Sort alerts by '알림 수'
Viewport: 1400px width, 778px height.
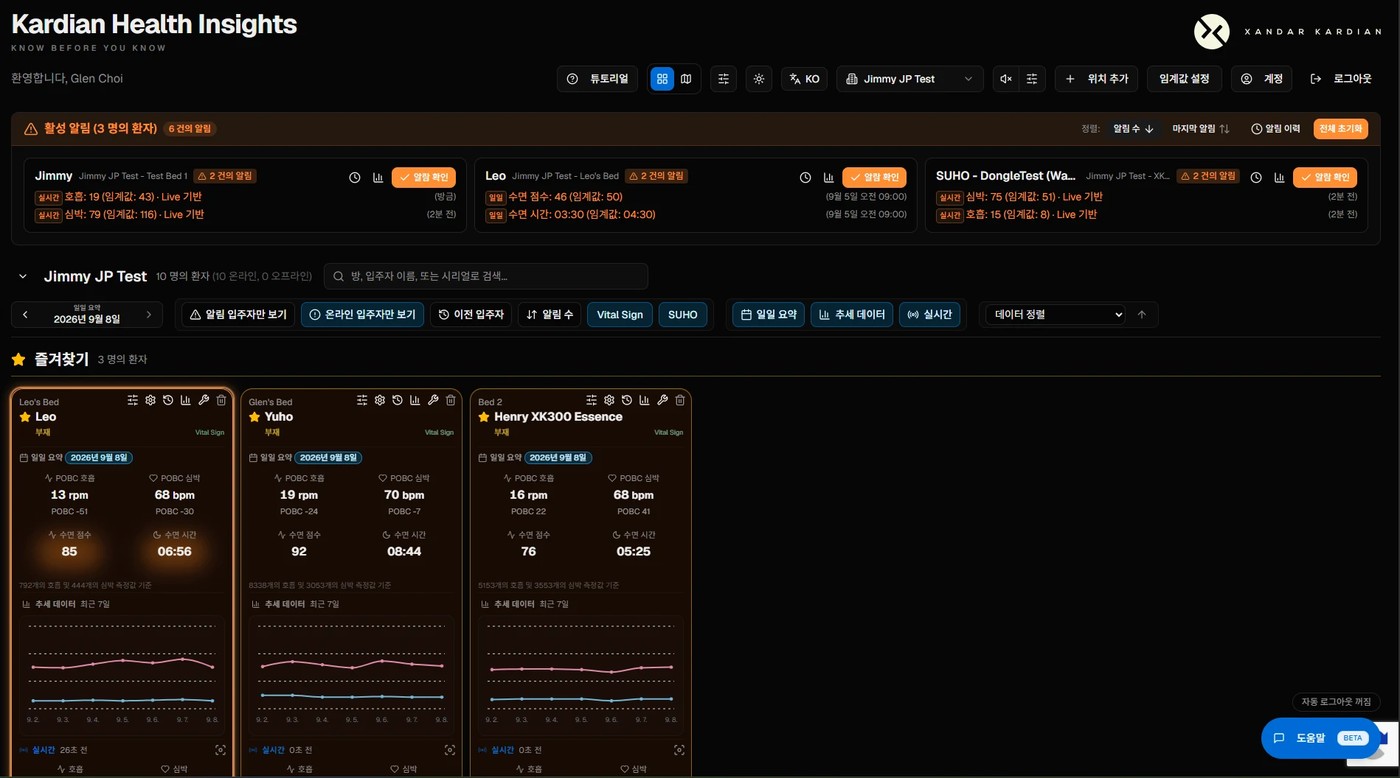point(1134,129)
